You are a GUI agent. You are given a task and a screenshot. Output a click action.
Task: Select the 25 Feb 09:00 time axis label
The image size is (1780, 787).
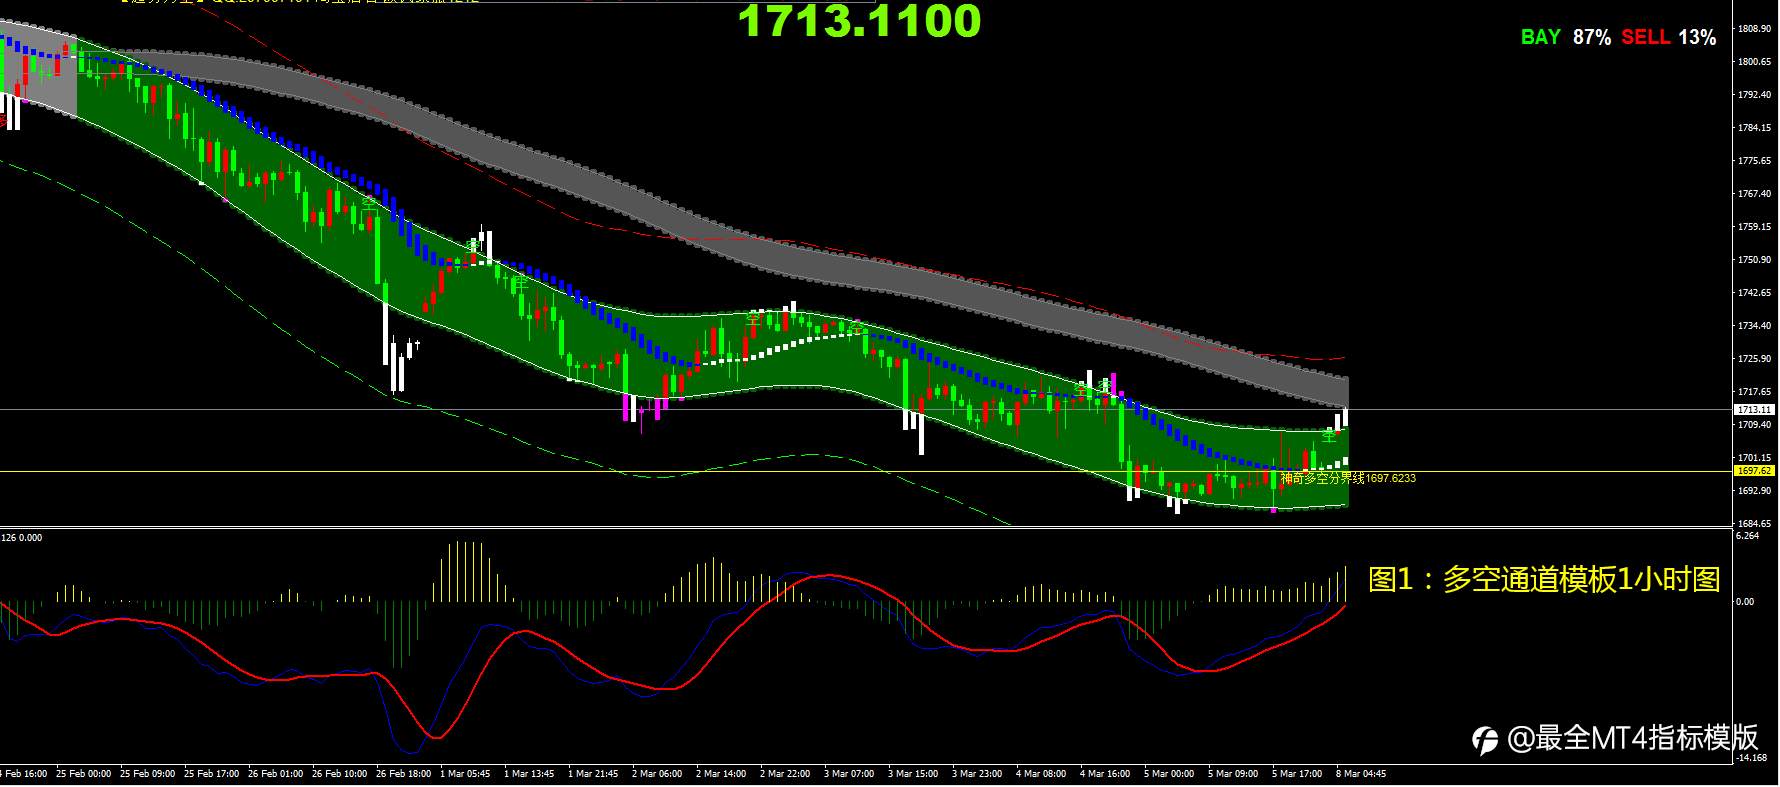[148, 774]
